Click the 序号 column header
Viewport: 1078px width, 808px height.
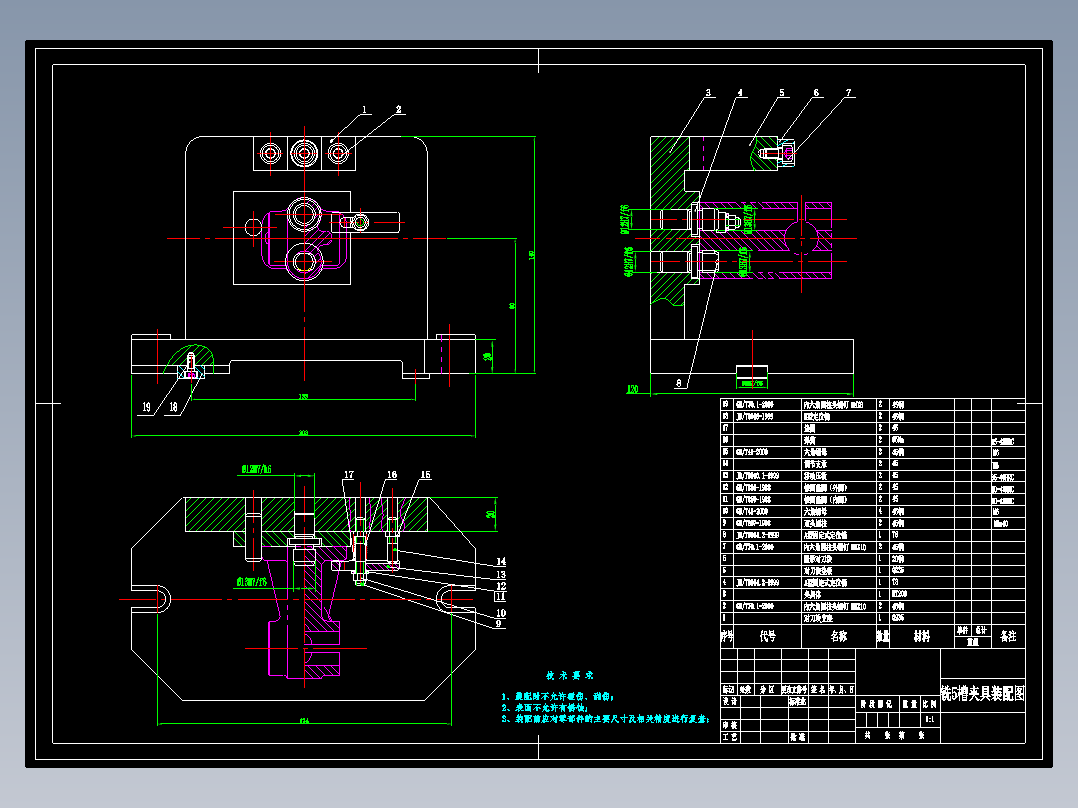pyautogui.click(x=727, y=636)
